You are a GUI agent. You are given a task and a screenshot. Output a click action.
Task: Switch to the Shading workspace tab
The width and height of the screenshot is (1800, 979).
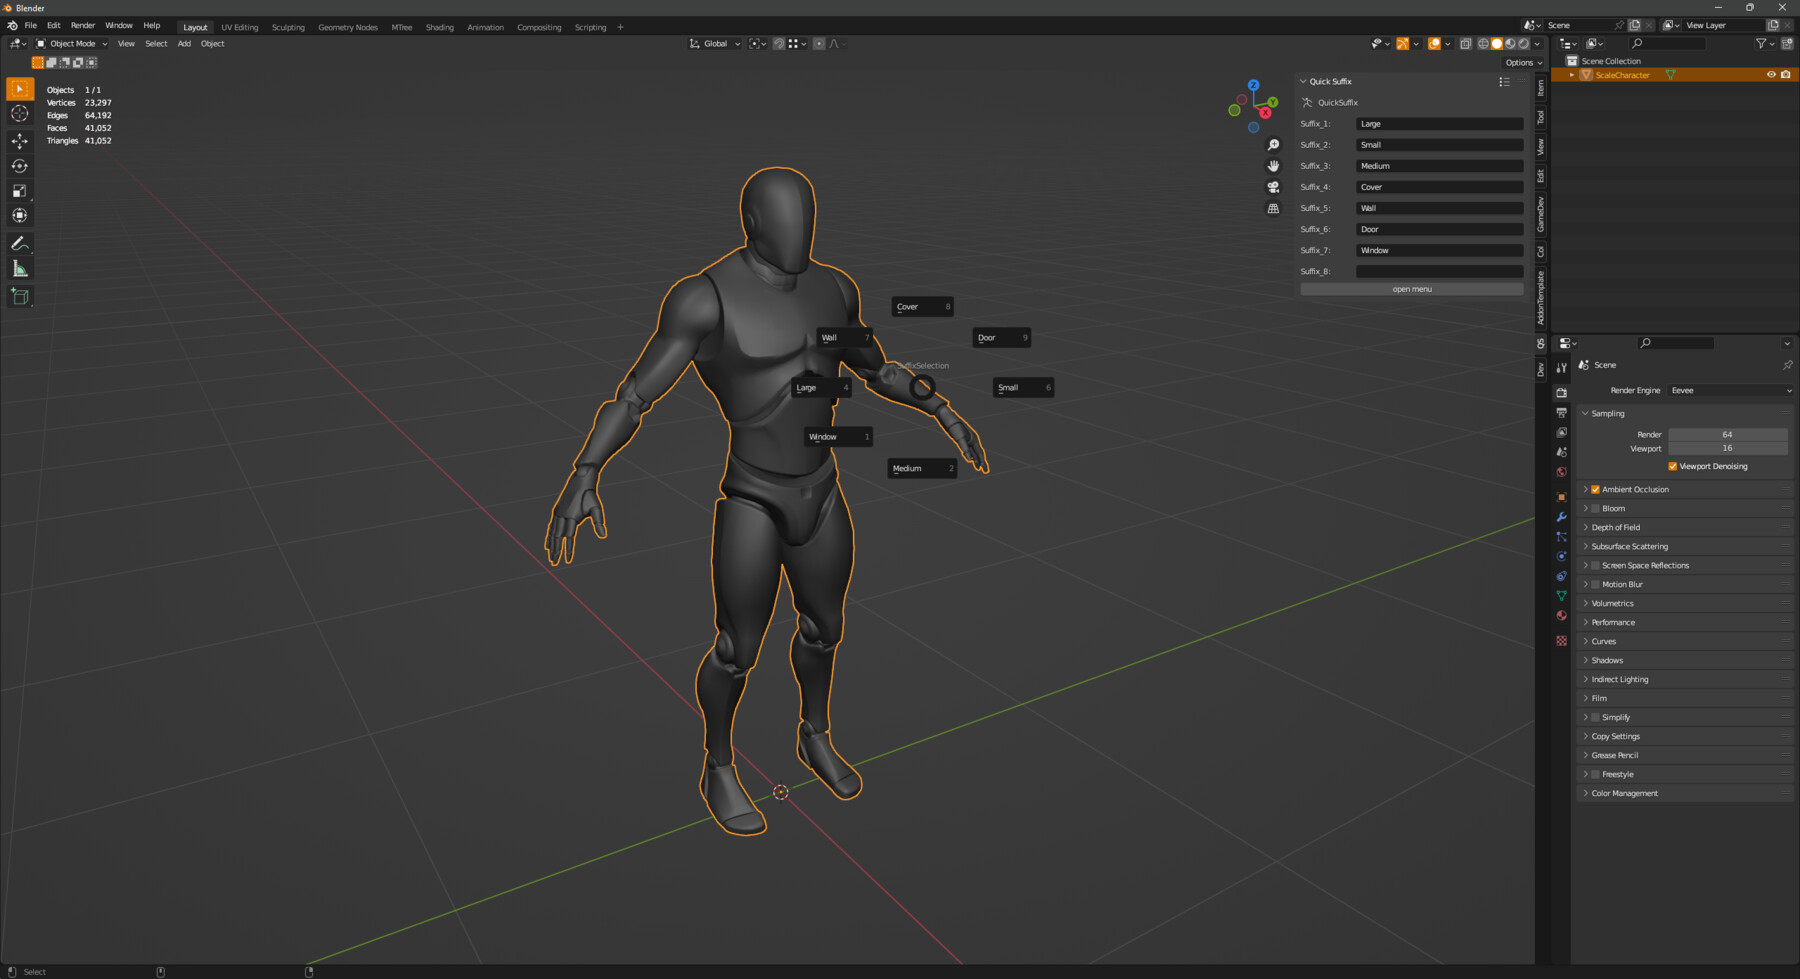tap(439, 27)
